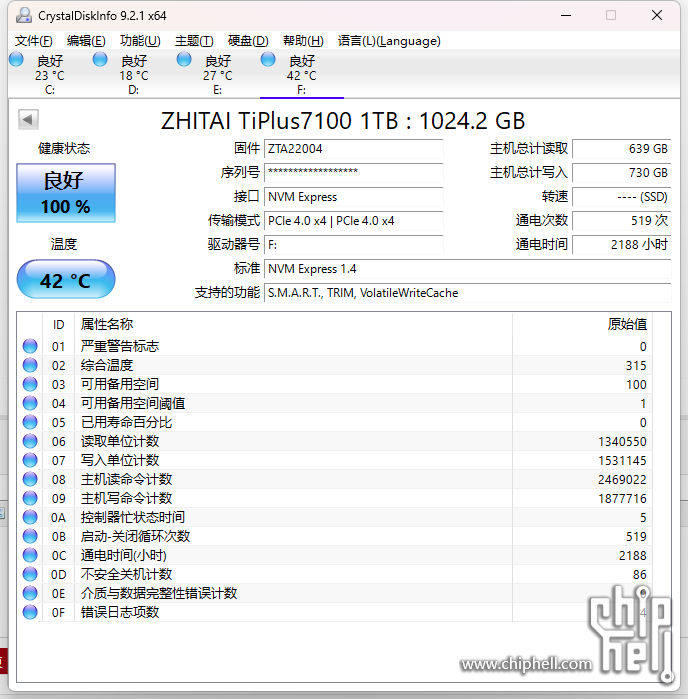Viewport: 688px width, 699px height.
Task: Click the masked serial number field
Action: [x=354, y=173]
